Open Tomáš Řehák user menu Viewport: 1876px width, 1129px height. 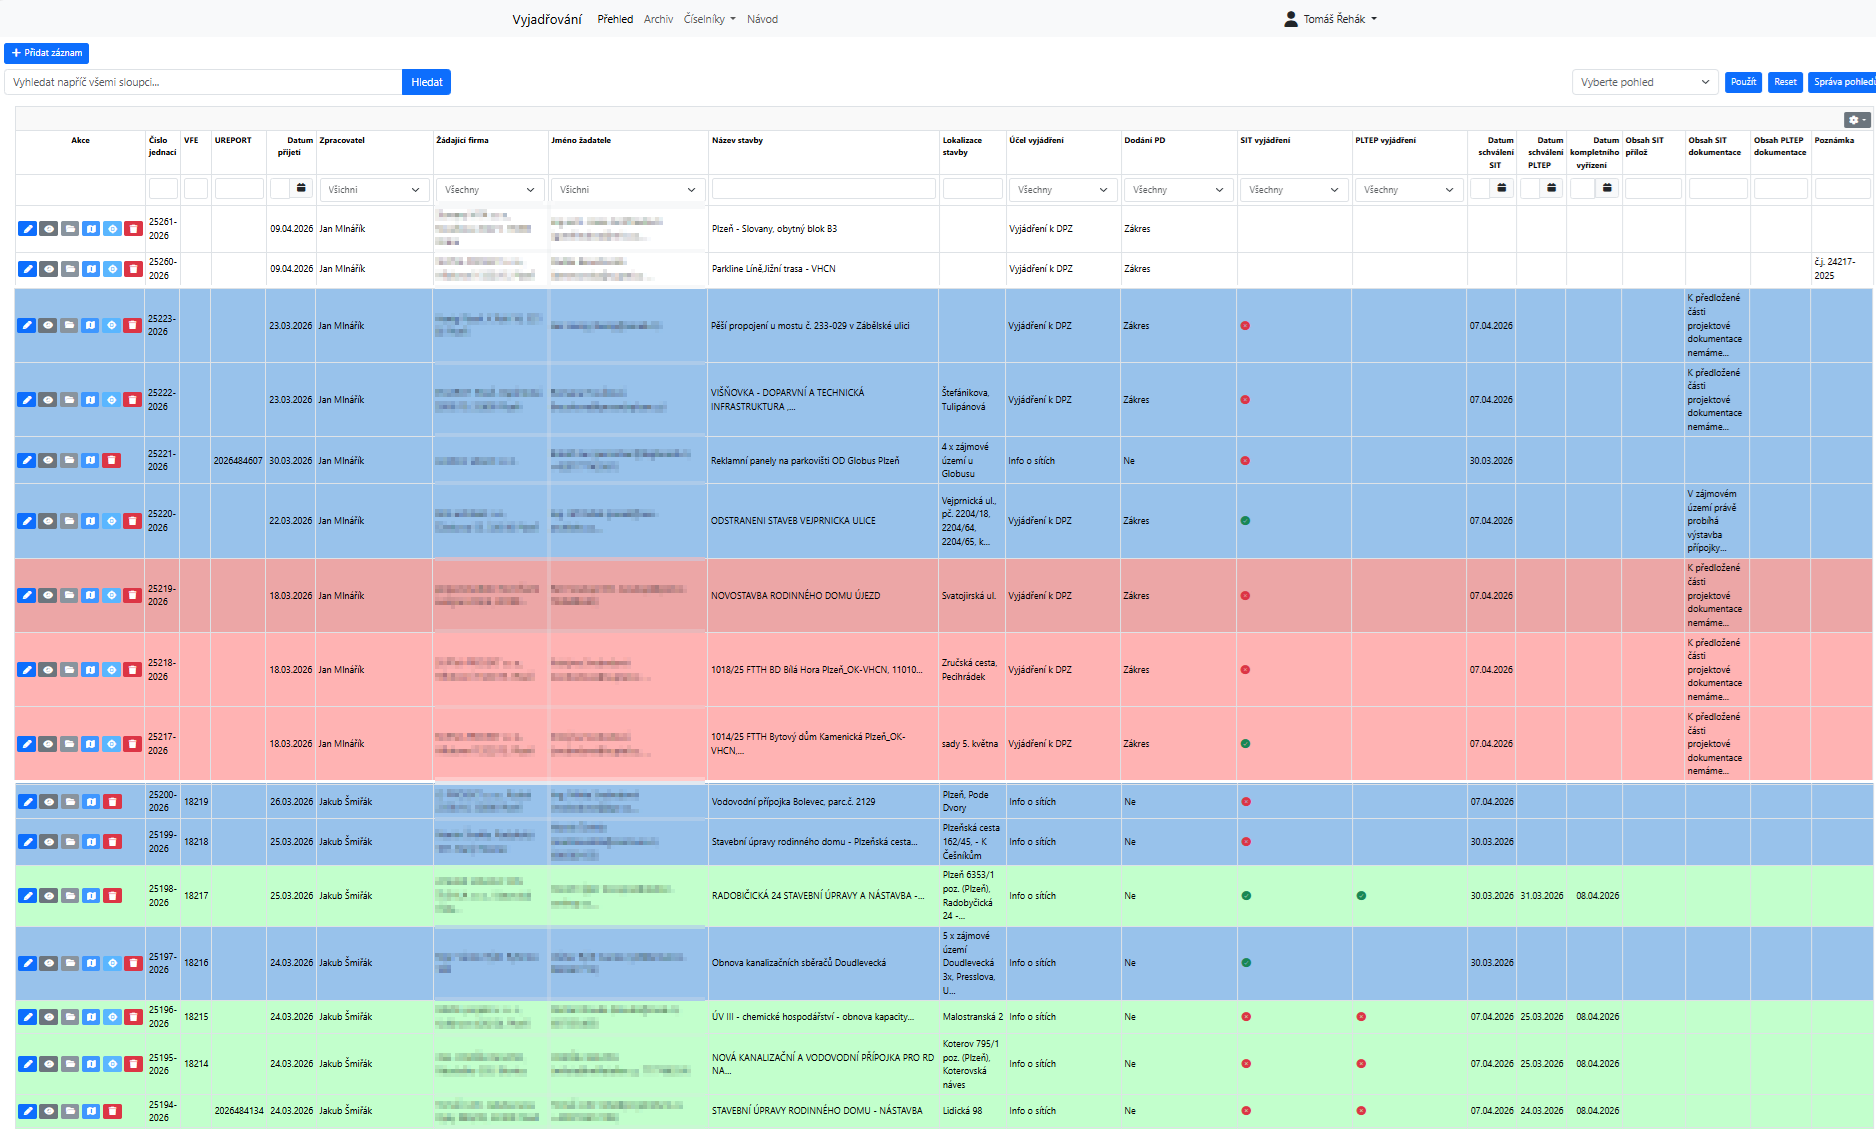click(x=1330, y=19)
